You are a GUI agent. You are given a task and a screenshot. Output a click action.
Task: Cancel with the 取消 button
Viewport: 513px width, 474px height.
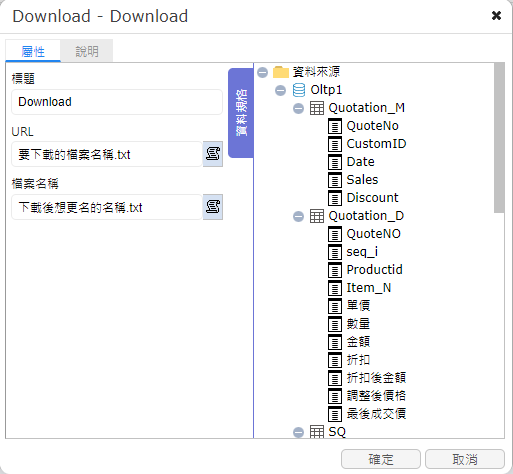point(465,459)
